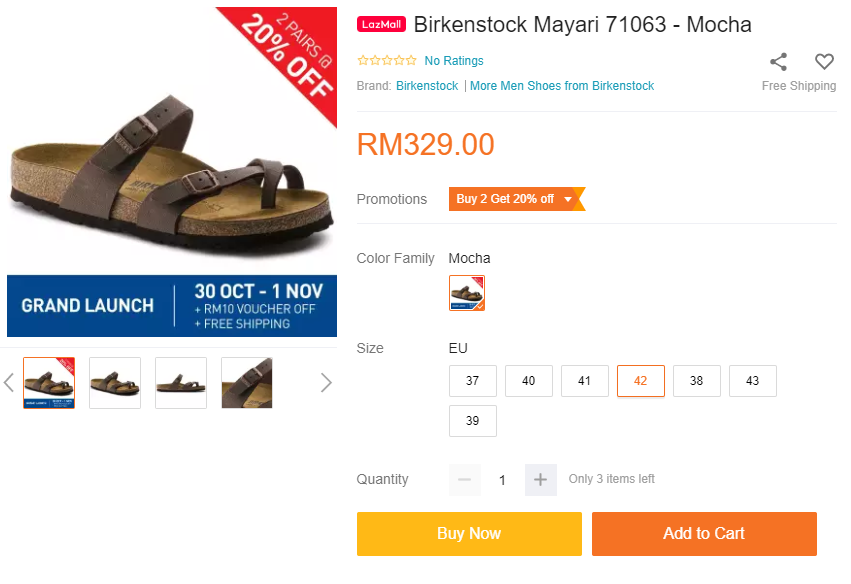Pick size 39 option

(x=473, y=421)
